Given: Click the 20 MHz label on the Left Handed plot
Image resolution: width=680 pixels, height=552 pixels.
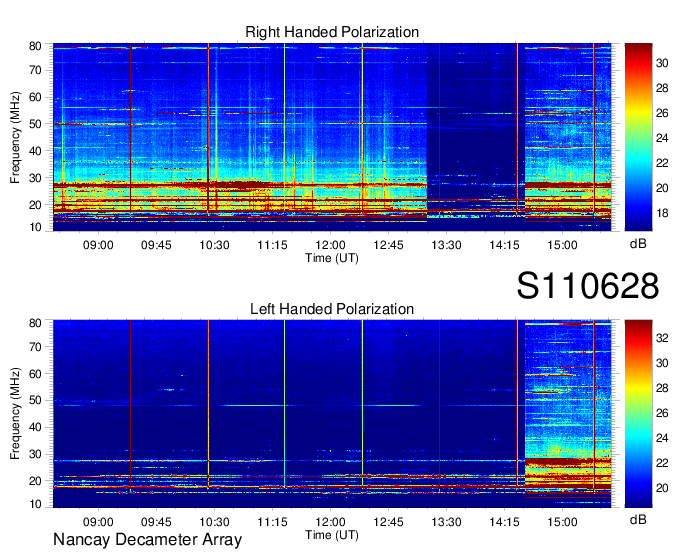Looking at the screenshot, I should pos(35,481).
